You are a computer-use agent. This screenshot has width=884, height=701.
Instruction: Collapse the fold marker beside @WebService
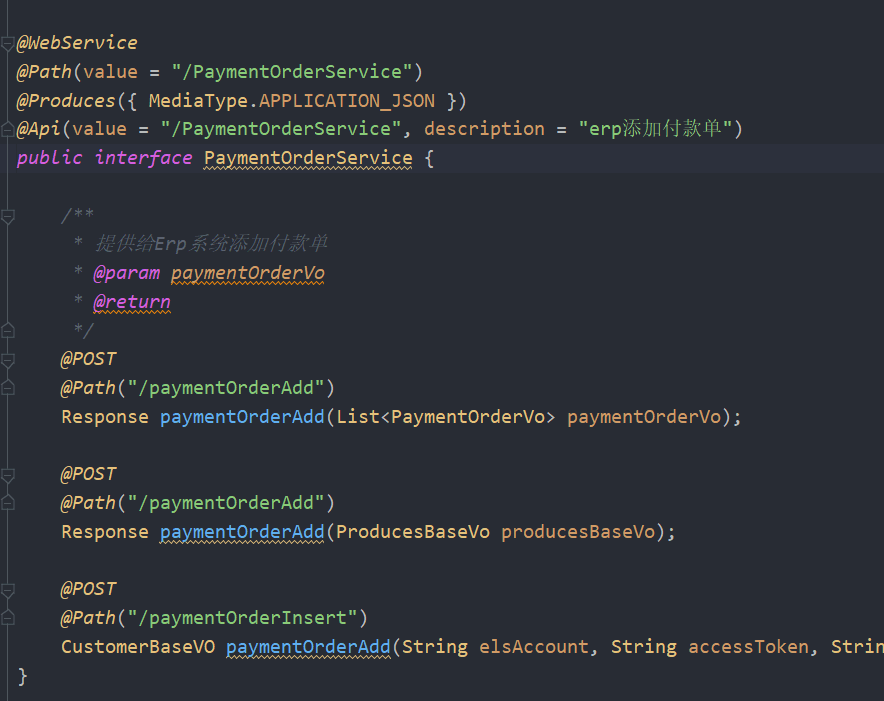point(7,43)
